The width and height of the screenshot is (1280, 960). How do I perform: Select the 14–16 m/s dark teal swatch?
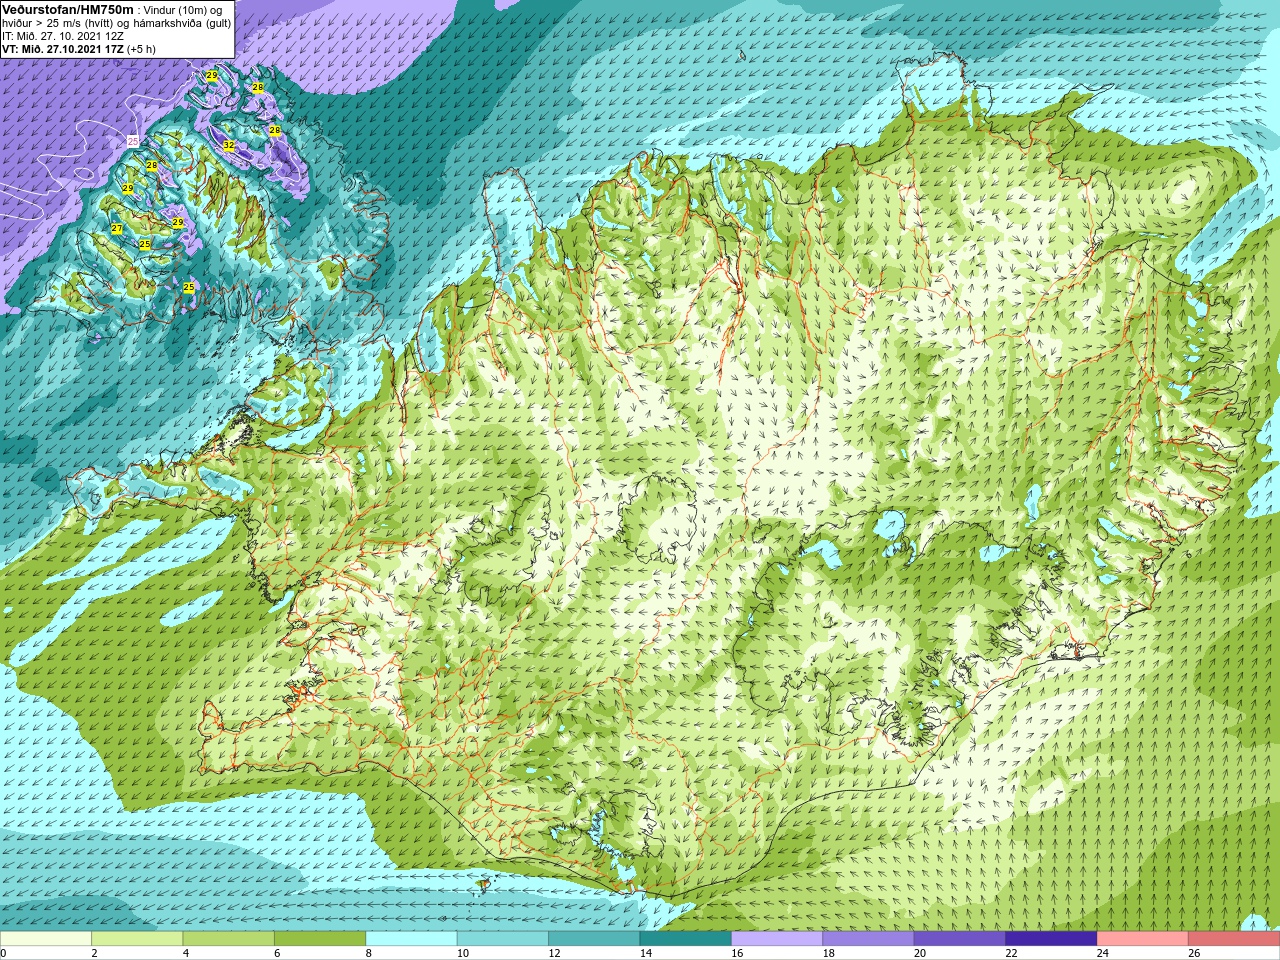click(686, 938)
